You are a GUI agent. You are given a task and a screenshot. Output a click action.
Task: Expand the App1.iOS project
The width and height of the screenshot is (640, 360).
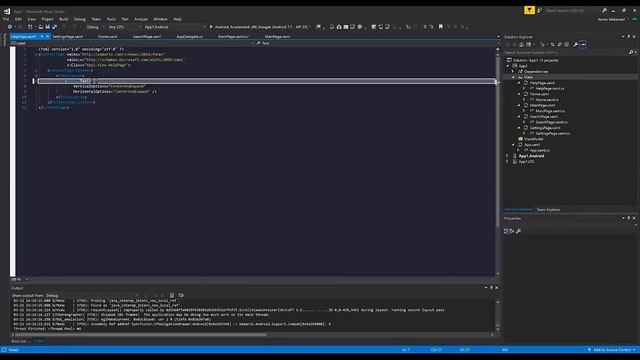tap(508, 162)
